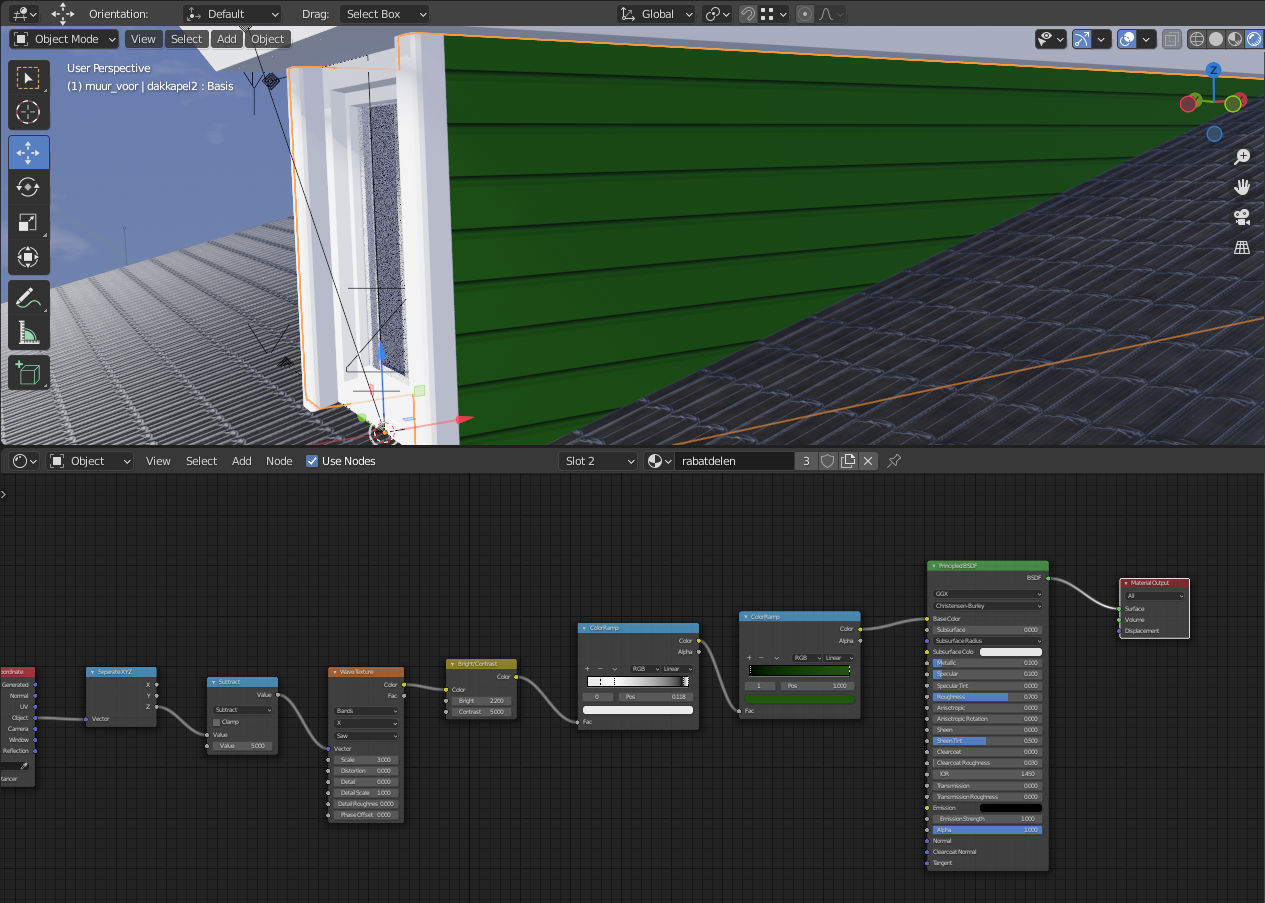Toggle viewport gizmos visibility
Image resolution: width=1265 pixels, height=903 pixels.
[x=1081, y=39]
